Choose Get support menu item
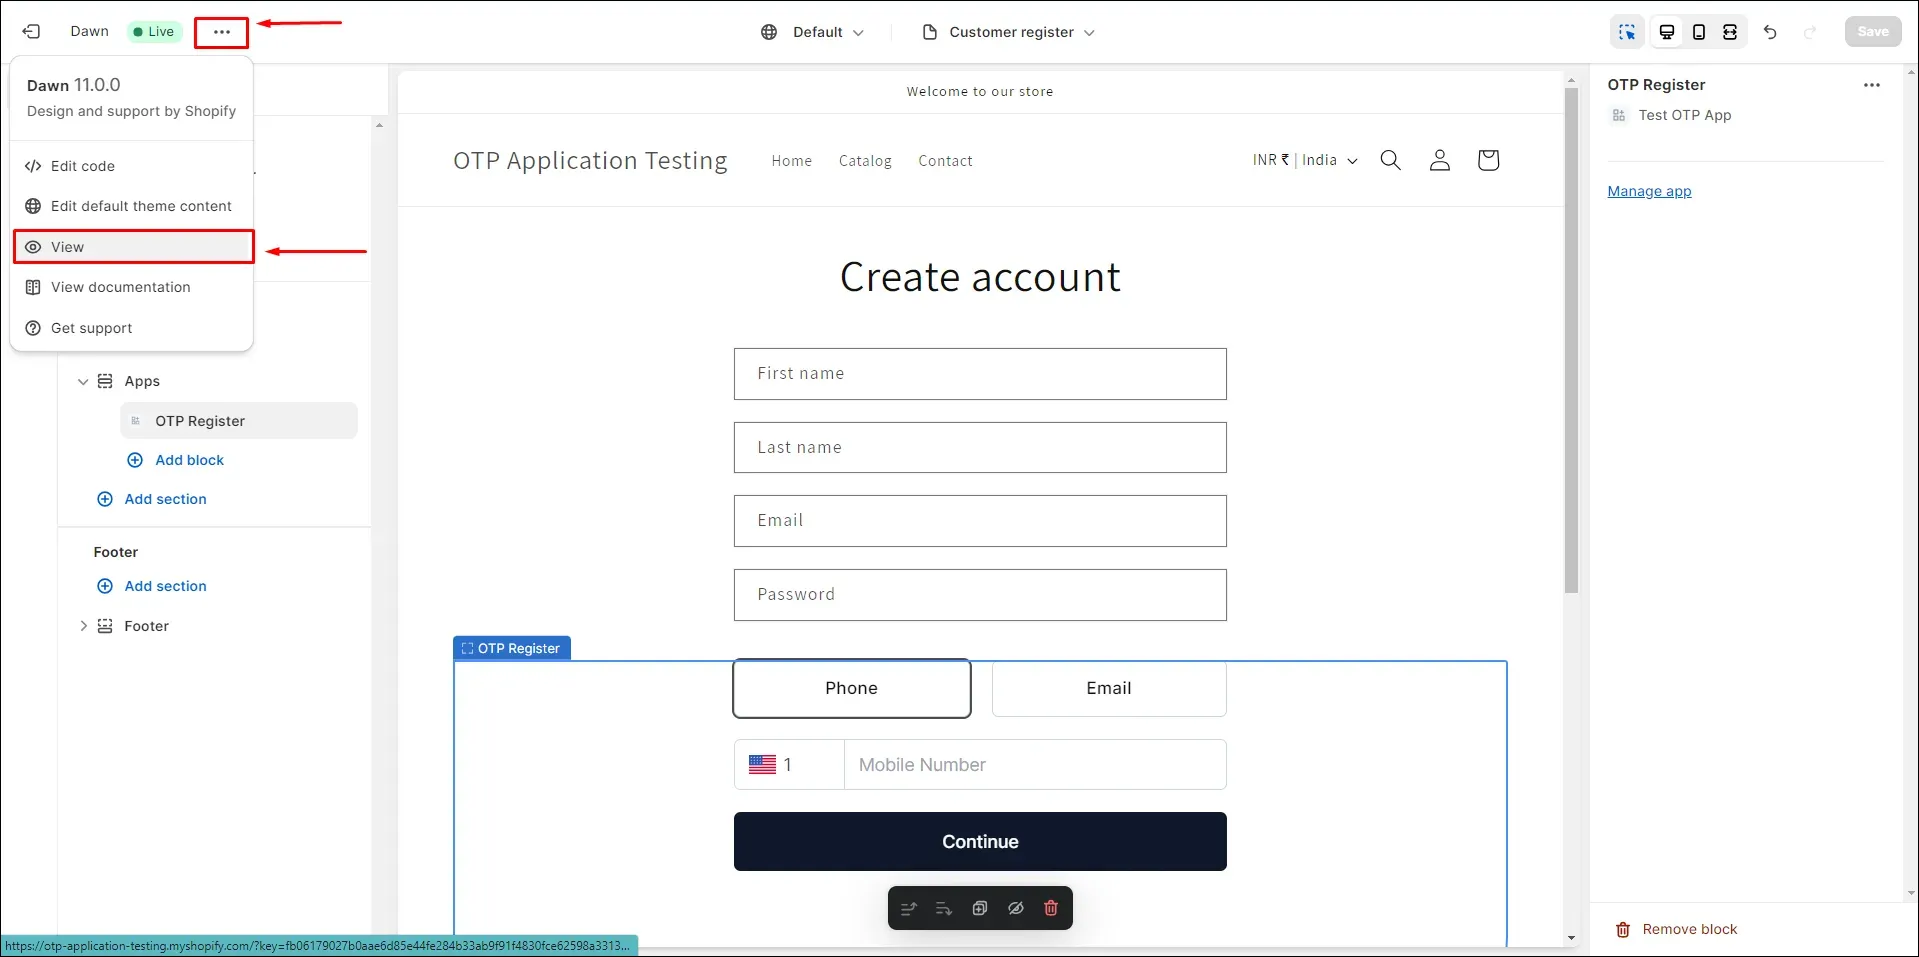 point(131,328)
